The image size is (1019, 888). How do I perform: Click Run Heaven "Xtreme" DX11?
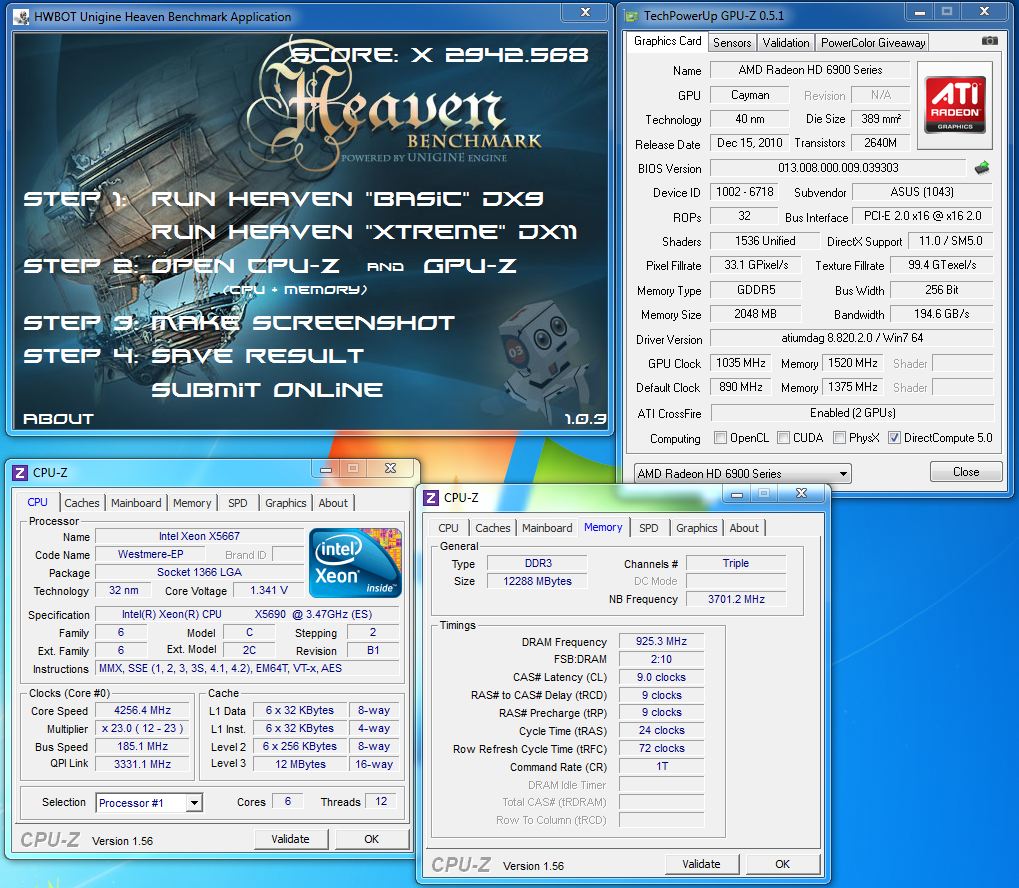364,232
